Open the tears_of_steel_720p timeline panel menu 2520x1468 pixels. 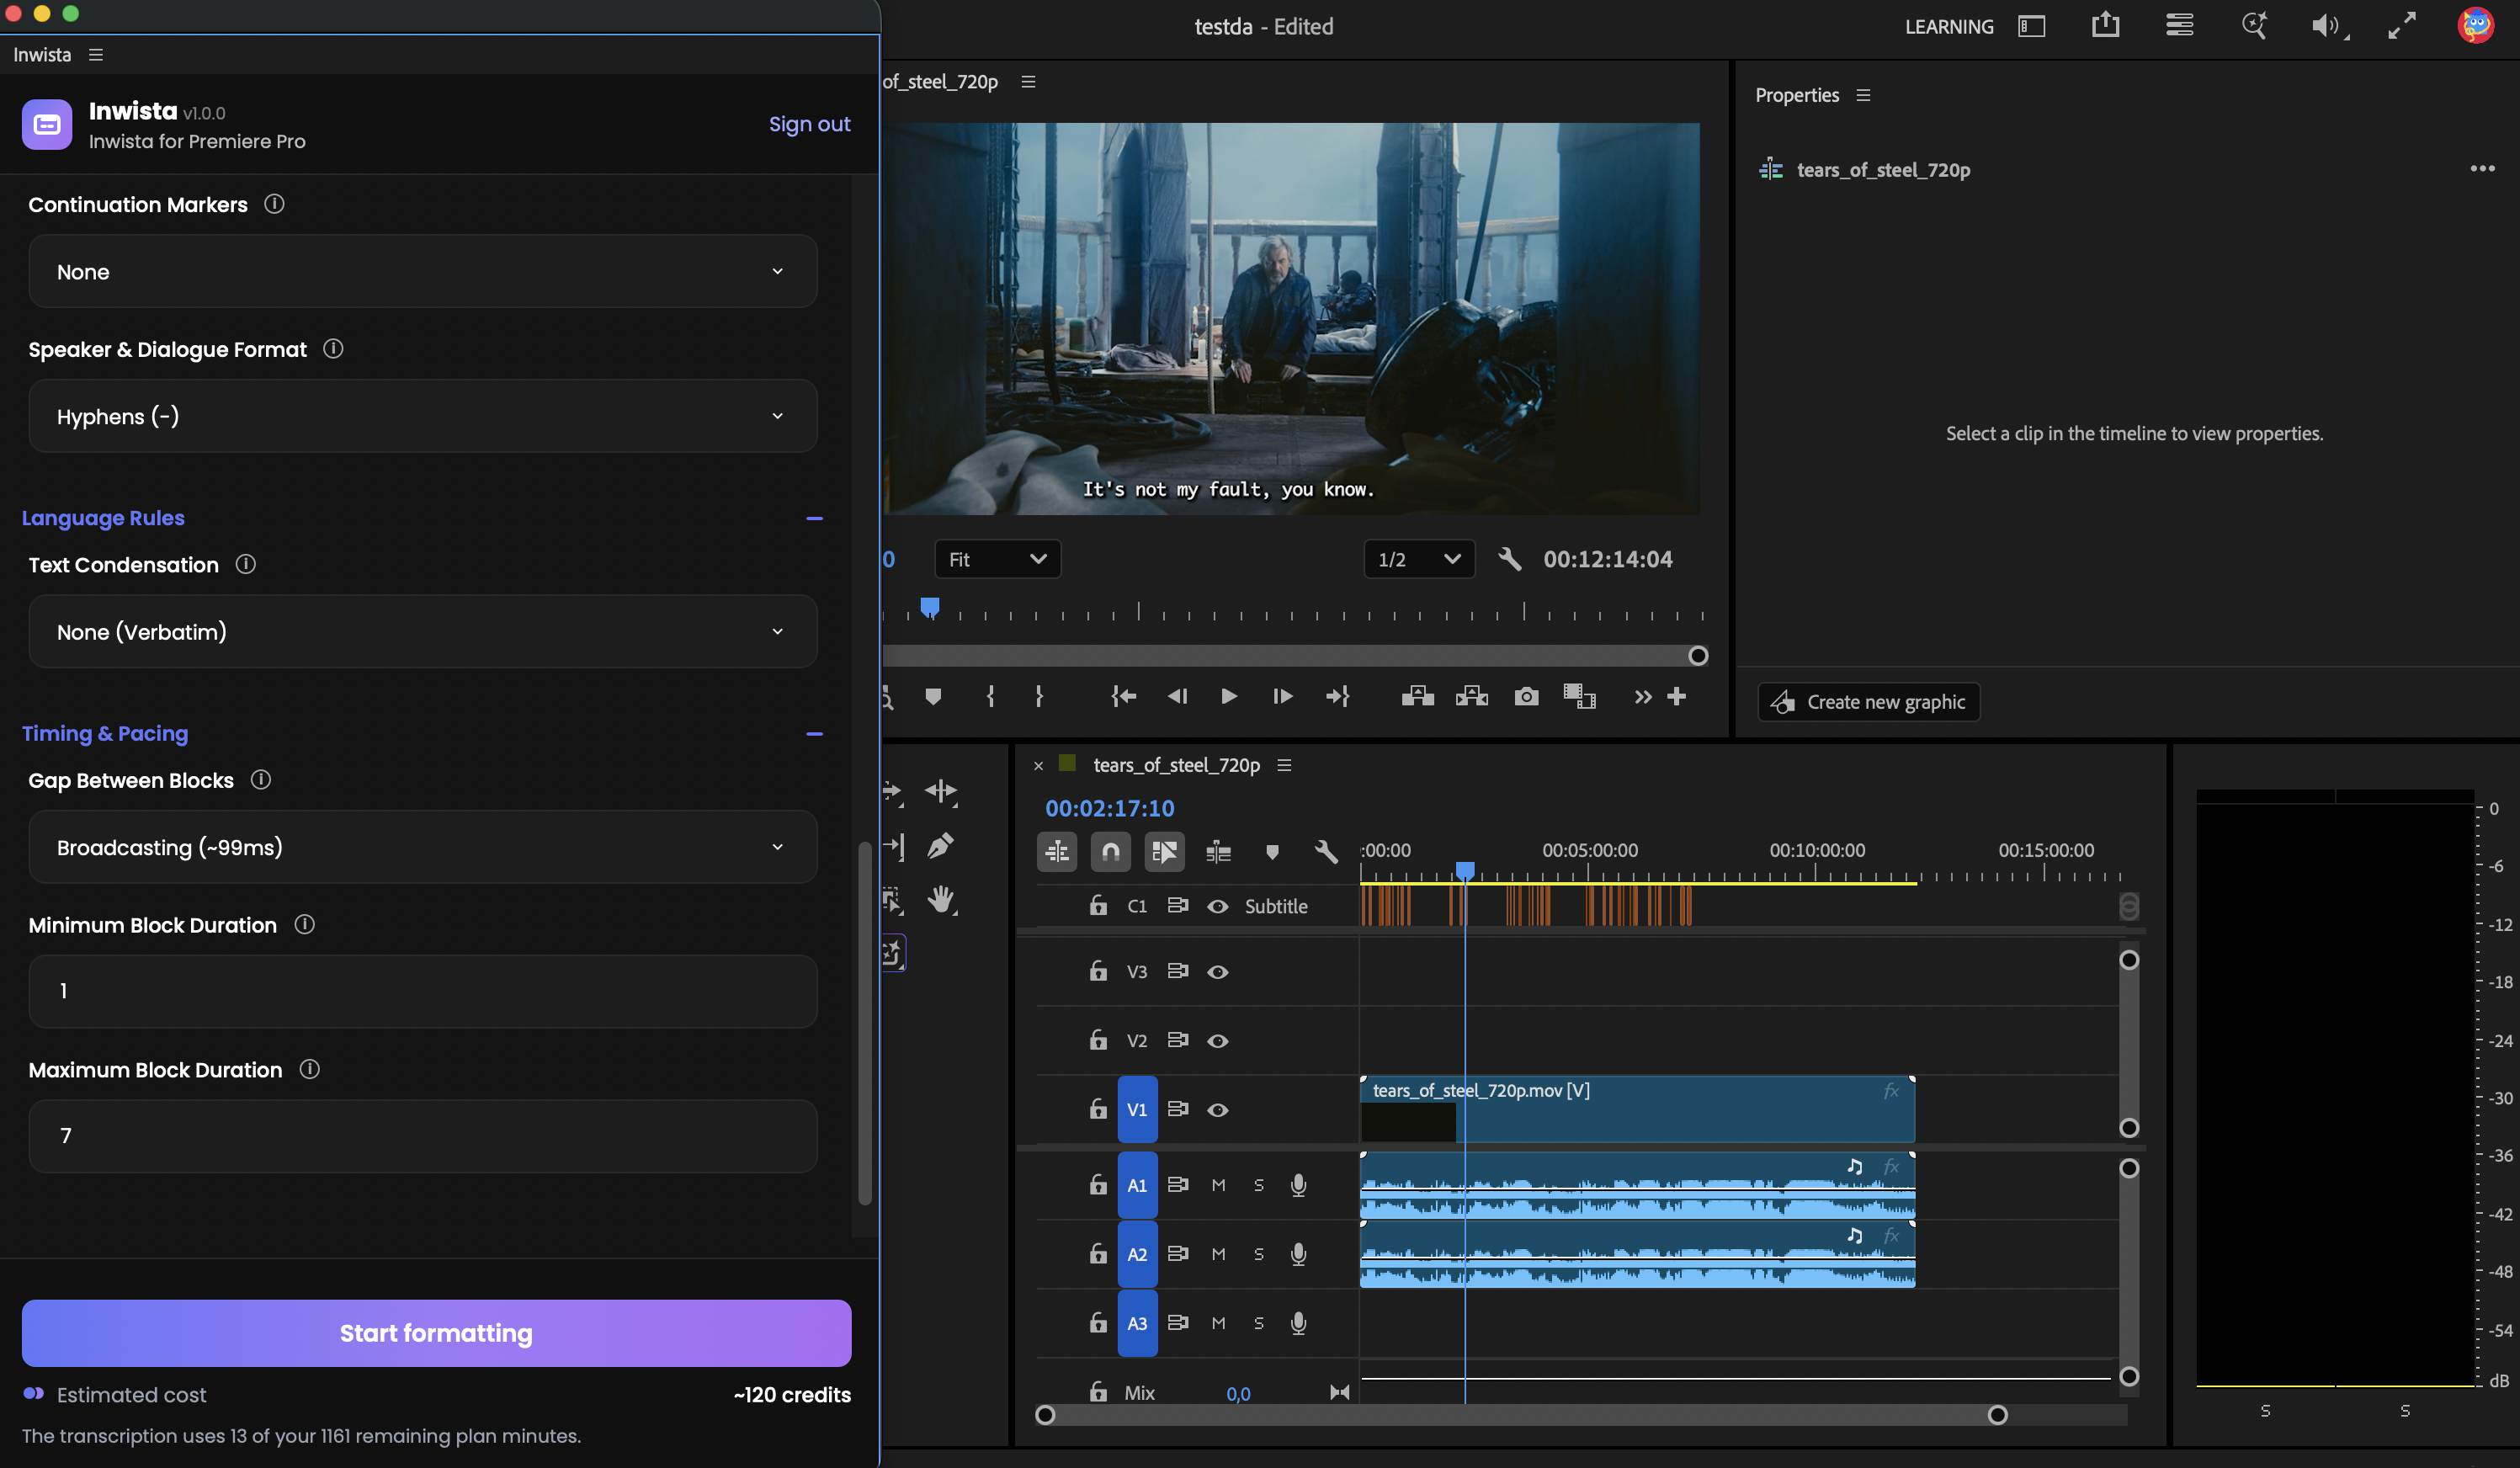[x=1285, y=765]
